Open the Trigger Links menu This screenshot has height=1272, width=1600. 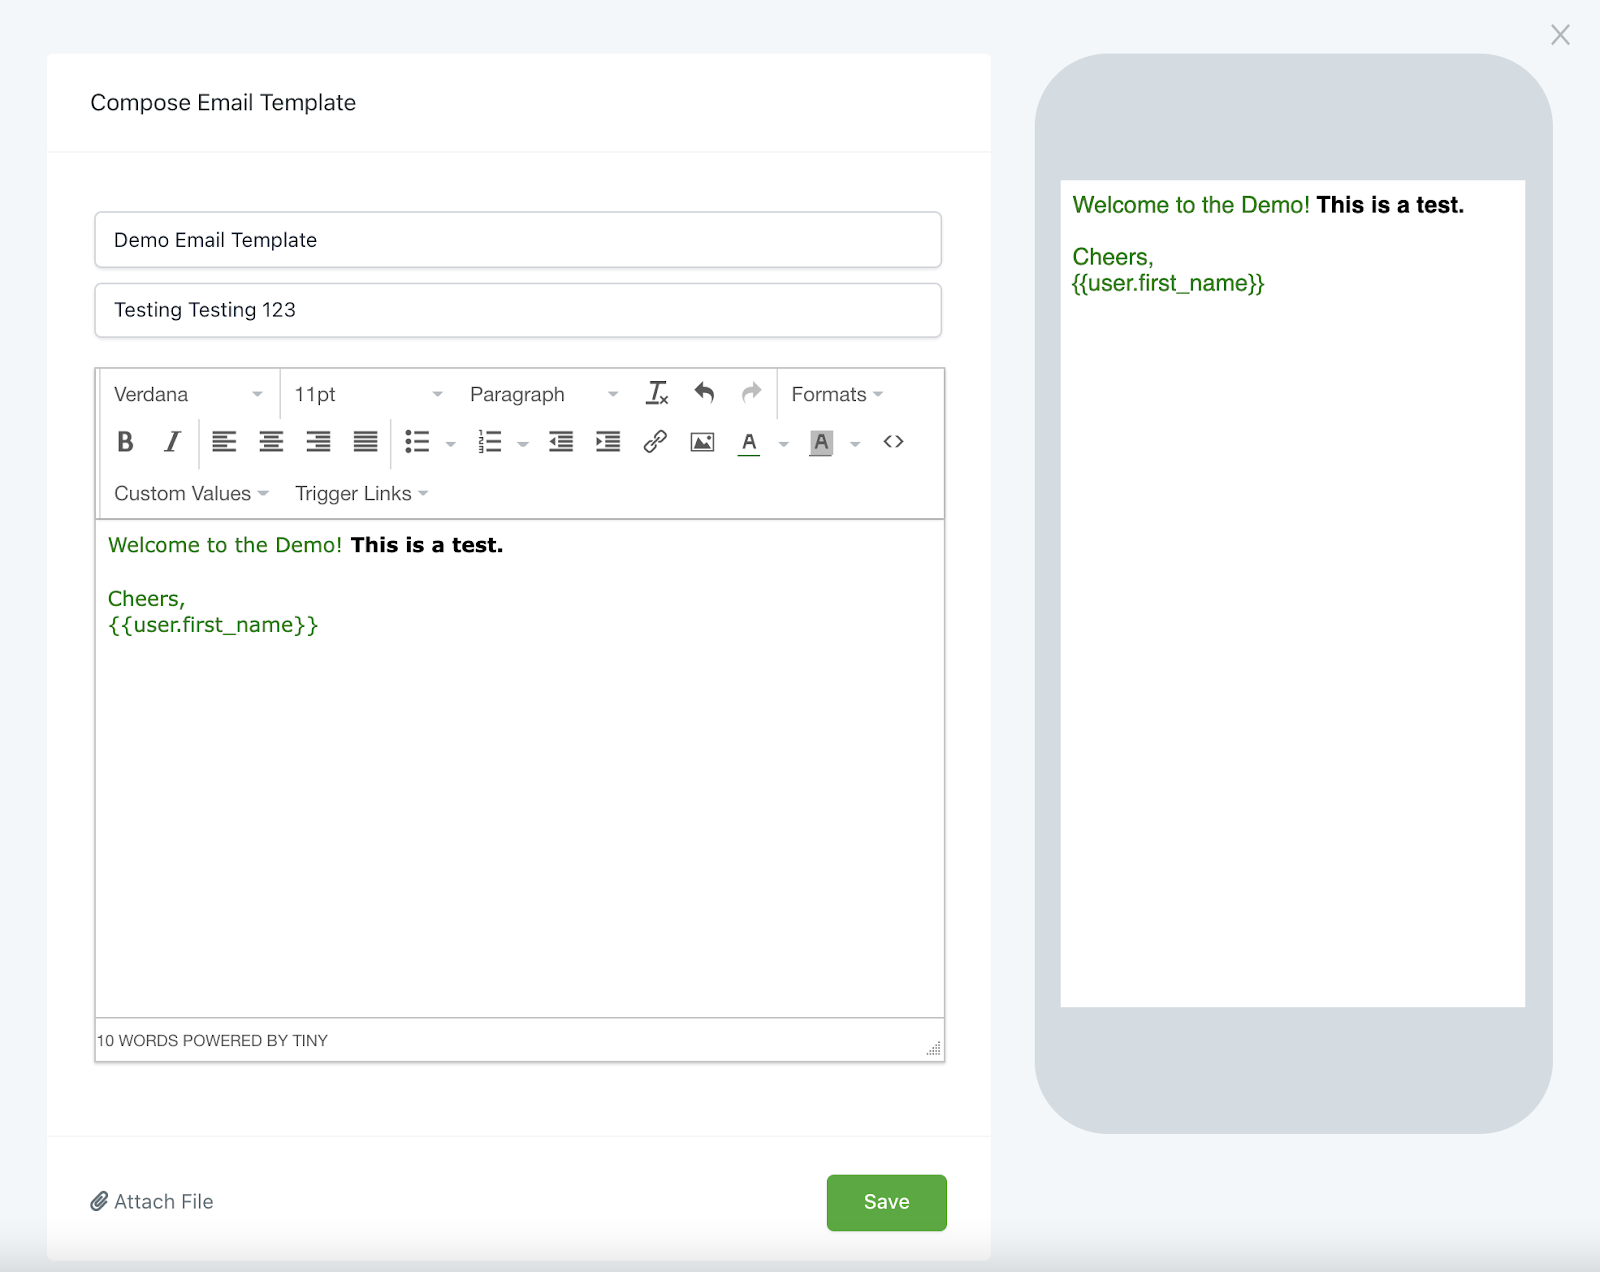pos(361,494)
